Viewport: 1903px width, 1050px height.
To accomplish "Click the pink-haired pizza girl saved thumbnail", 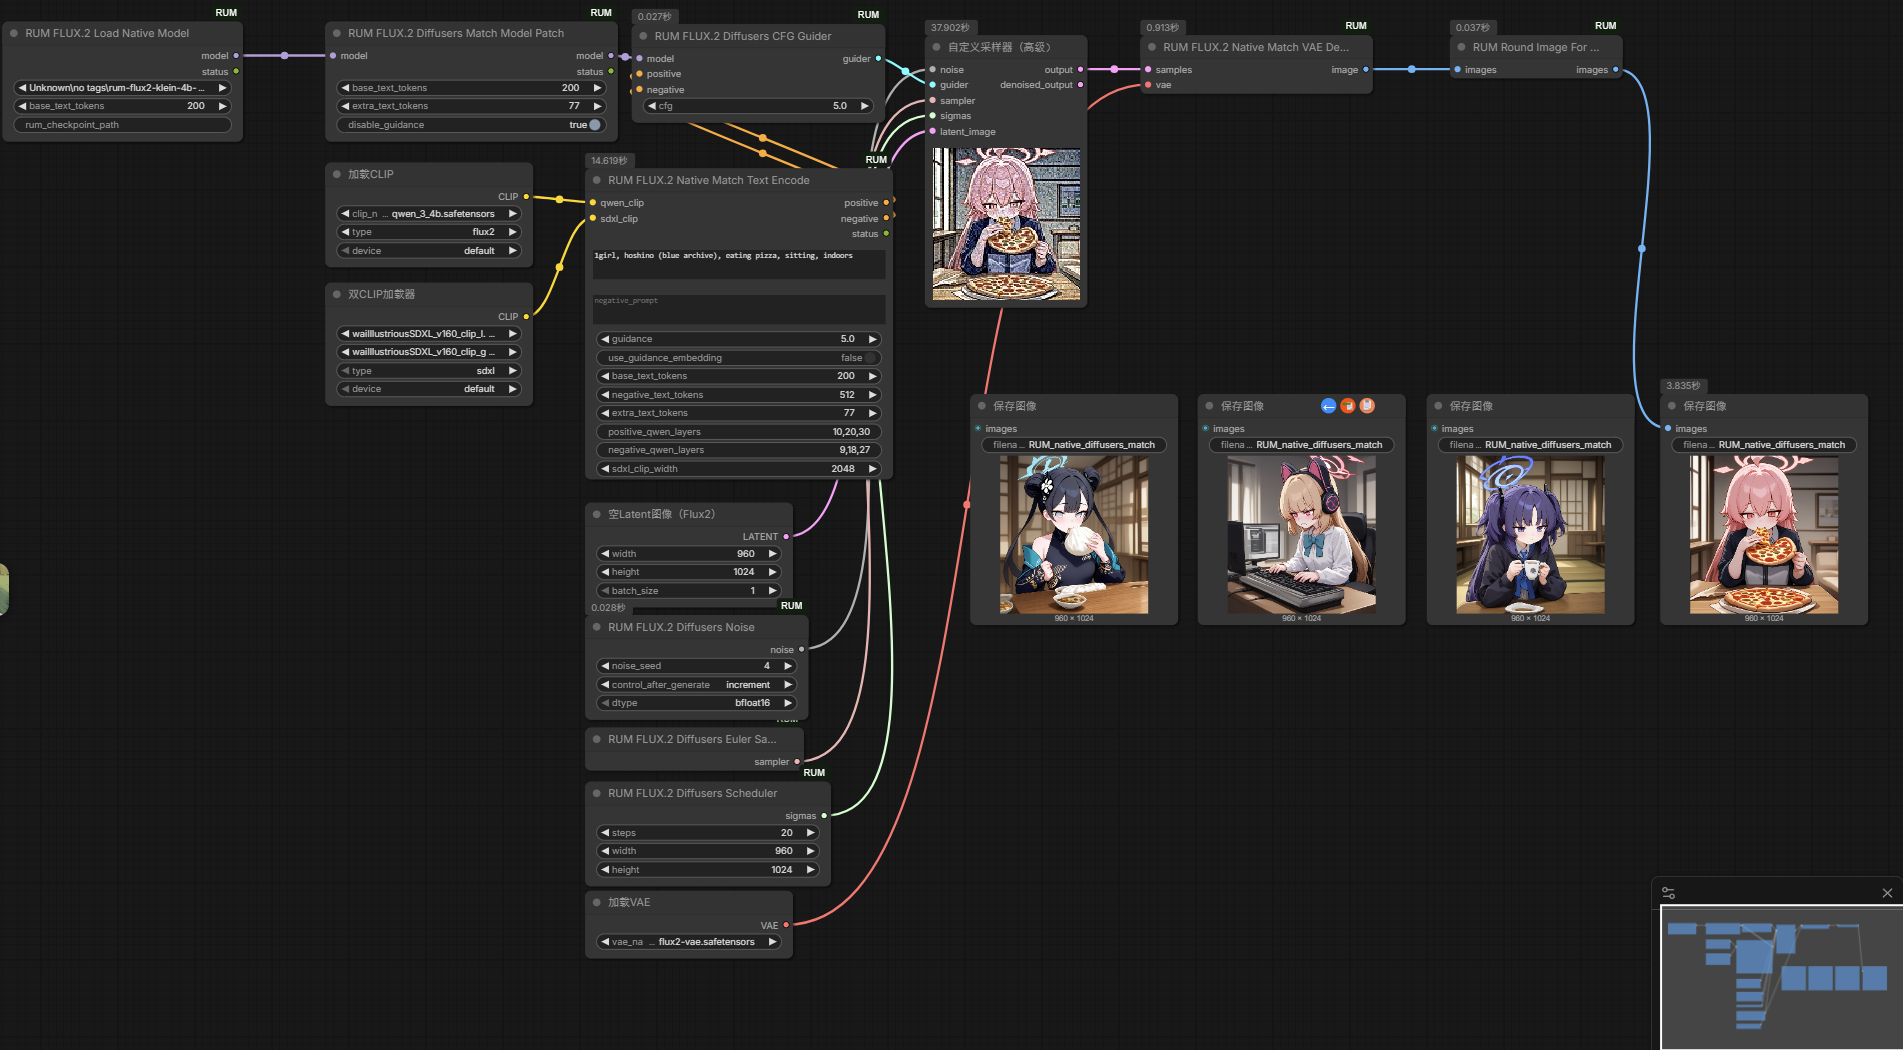I will pos(1764,535).
